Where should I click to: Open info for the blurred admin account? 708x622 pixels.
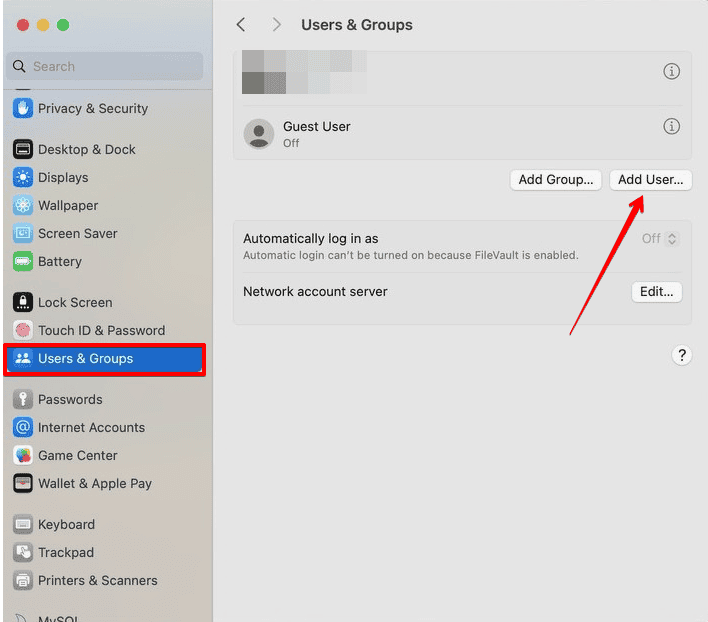[x=671, y=71]
